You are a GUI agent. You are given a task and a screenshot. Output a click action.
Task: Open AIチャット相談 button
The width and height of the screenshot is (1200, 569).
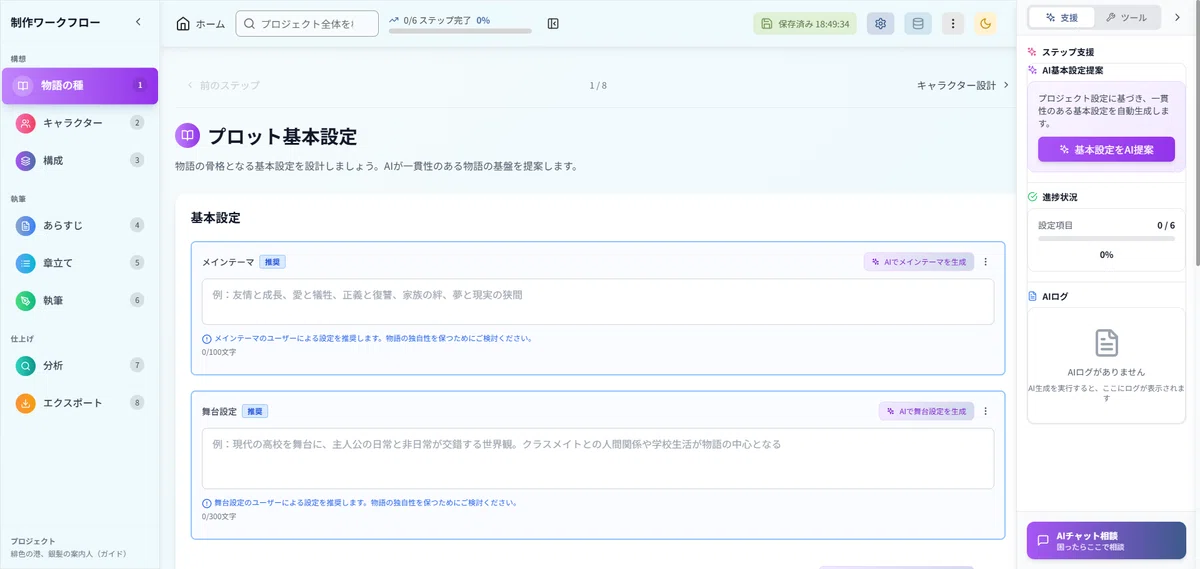[1106, 540]
